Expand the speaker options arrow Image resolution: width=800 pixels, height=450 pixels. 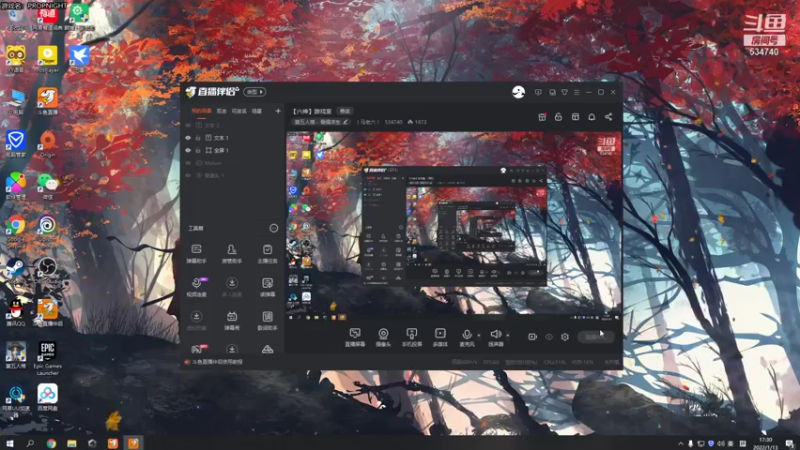508,335
